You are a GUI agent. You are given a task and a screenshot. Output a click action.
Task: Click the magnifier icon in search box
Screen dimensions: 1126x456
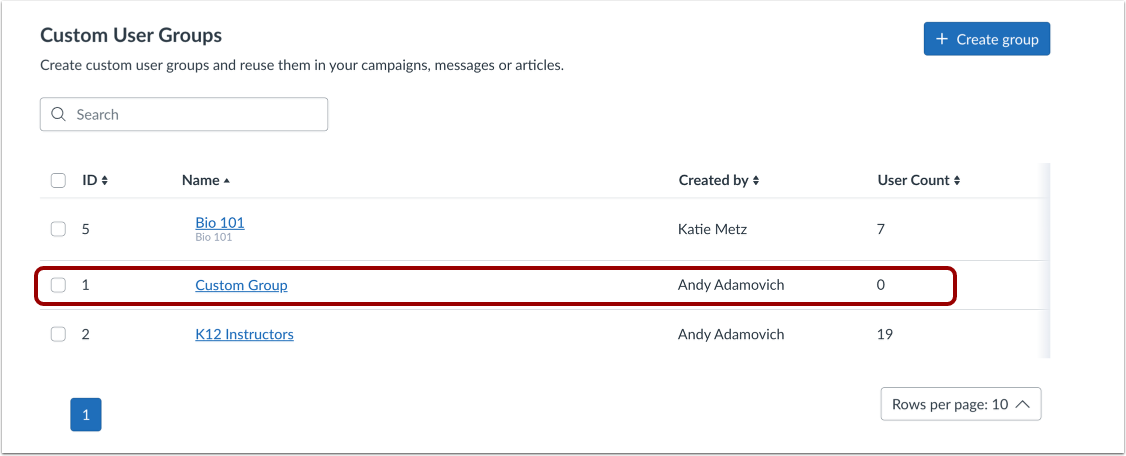tap(58, 114)
